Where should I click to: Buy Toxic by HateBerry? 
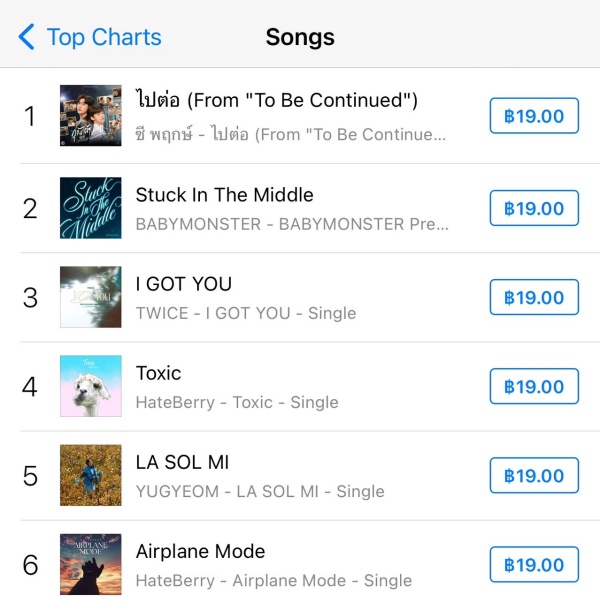pos(534,386)
